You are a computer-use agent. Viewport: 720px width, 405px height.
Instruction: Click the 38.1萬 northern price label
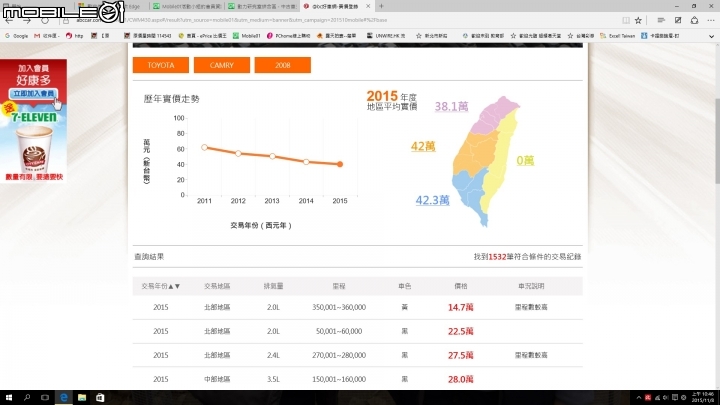pyautogui.click(x=451, y=107)
